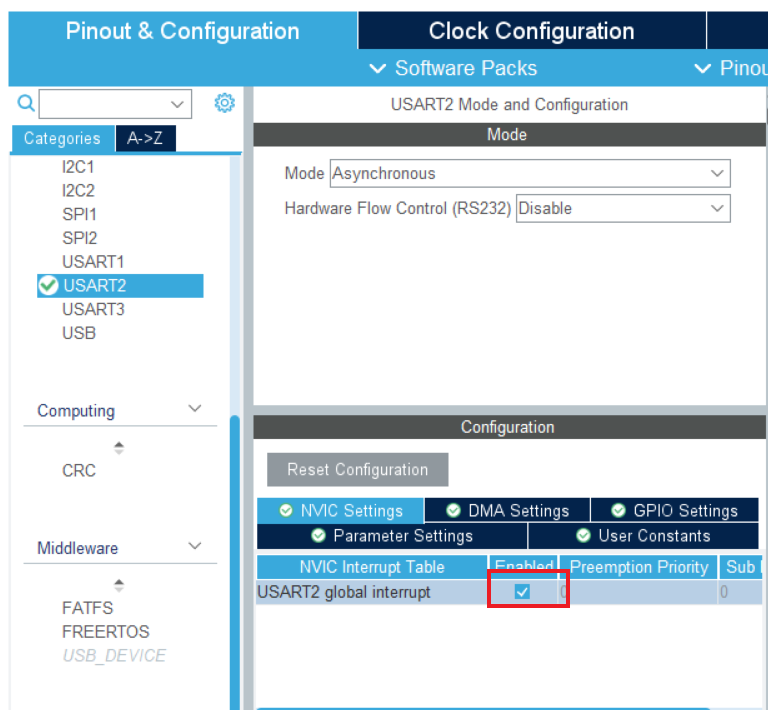Select CRC under Computing
Viewport: 768px width, 710px height.
click(x=79, y=471)
